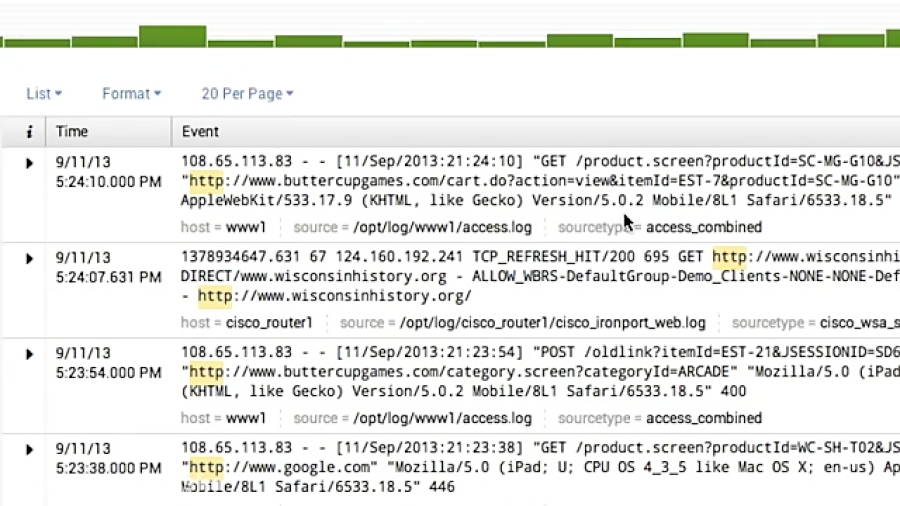Expand the 5:24:07.631 PM event row
Screen dimensions: 900x506
click(x=29, y=259)
